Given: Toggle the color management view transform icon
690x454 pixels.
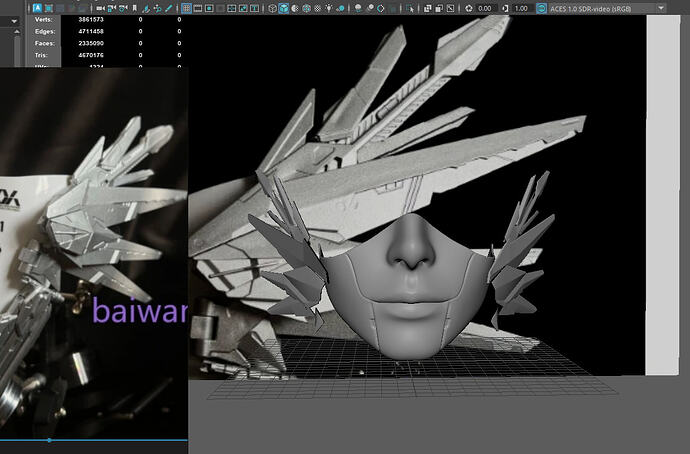Looking at the screenshot, I should pos(541,8).
